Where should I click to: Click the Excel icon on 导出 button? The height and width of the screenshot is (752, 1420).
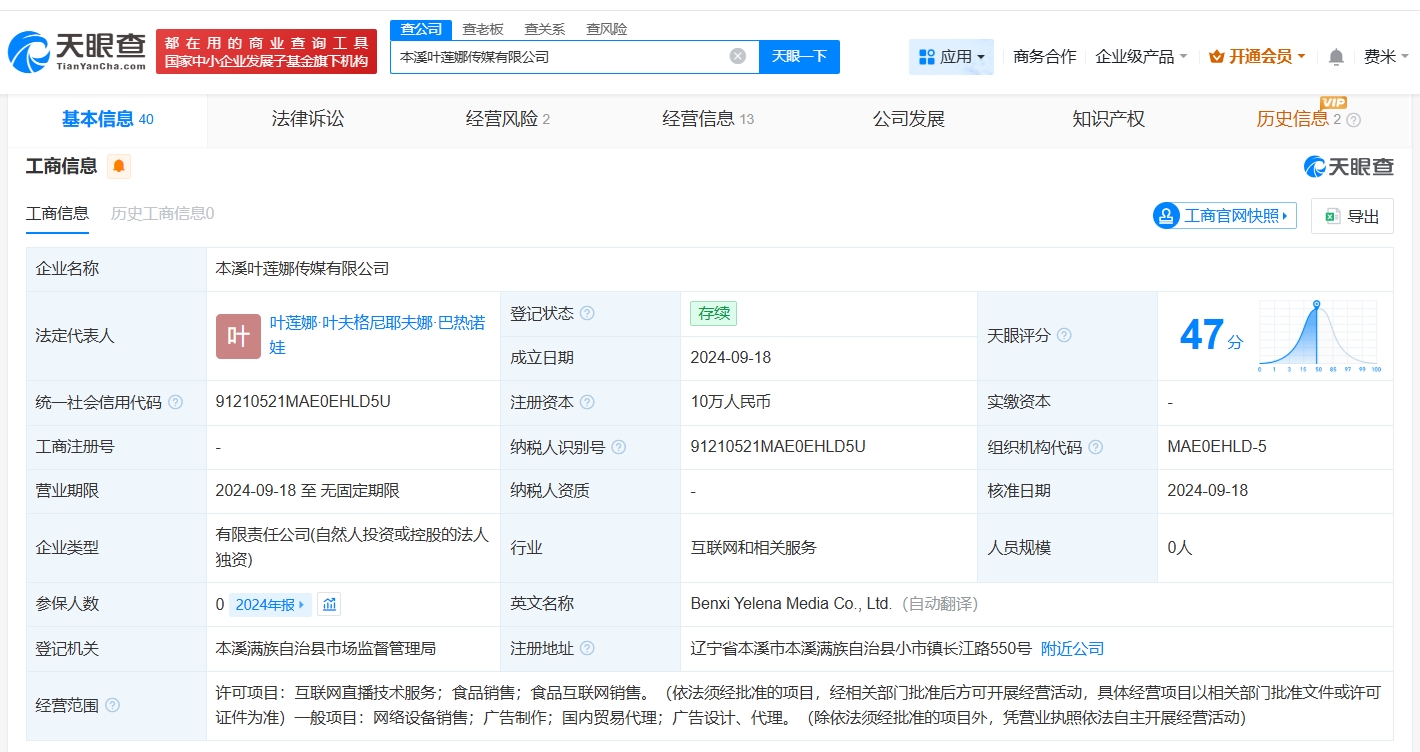pyautogui.click(x=1332, y=215)
